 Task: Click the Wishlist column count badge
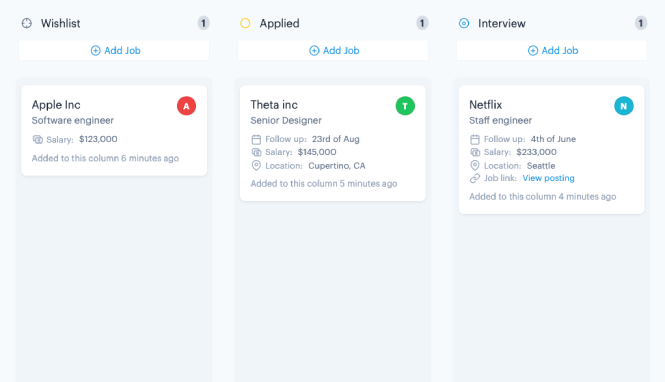click(x=204, y=23)
